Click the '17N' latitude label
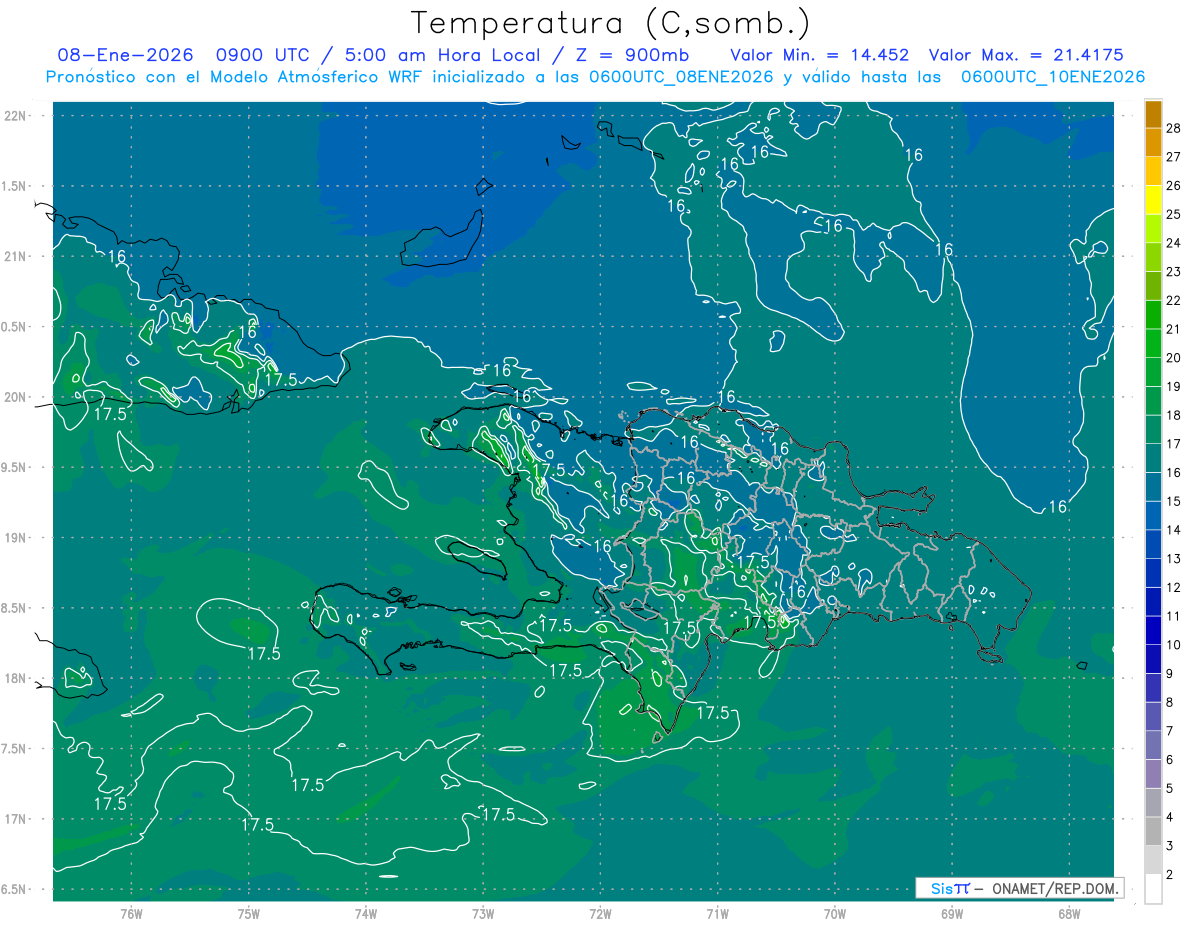1200x927 pixels. 15,819
